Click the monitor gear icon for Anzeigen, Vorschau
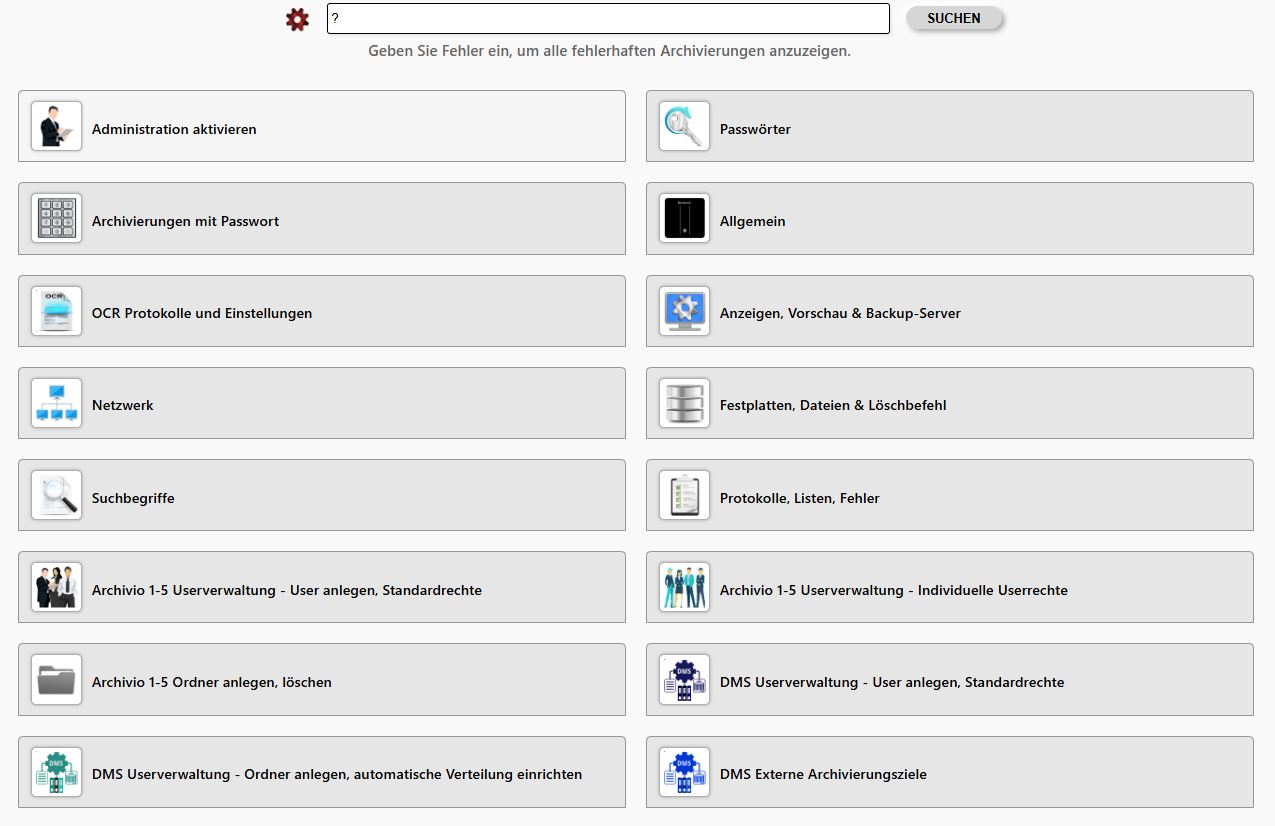Image resolution: width=1275 pixels, height=826 pixels. point(684,311)
